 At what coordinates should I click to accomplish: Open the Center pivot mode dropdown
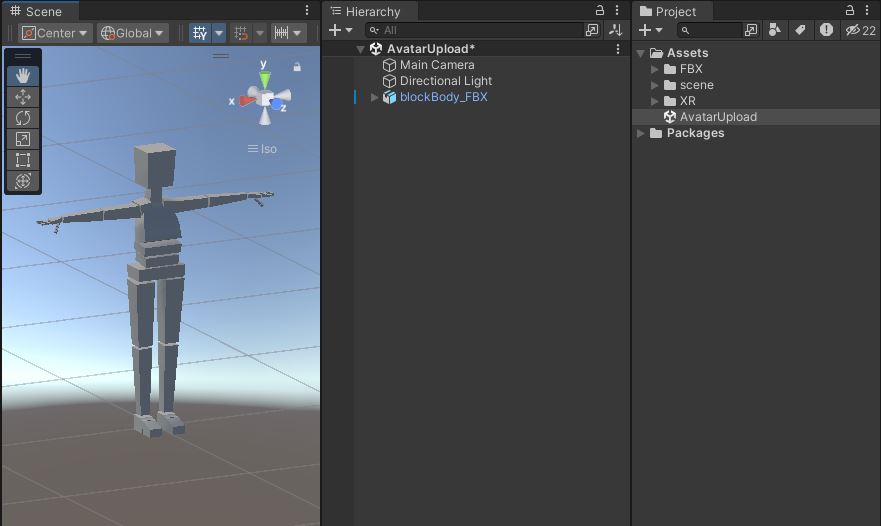[56, 33]
